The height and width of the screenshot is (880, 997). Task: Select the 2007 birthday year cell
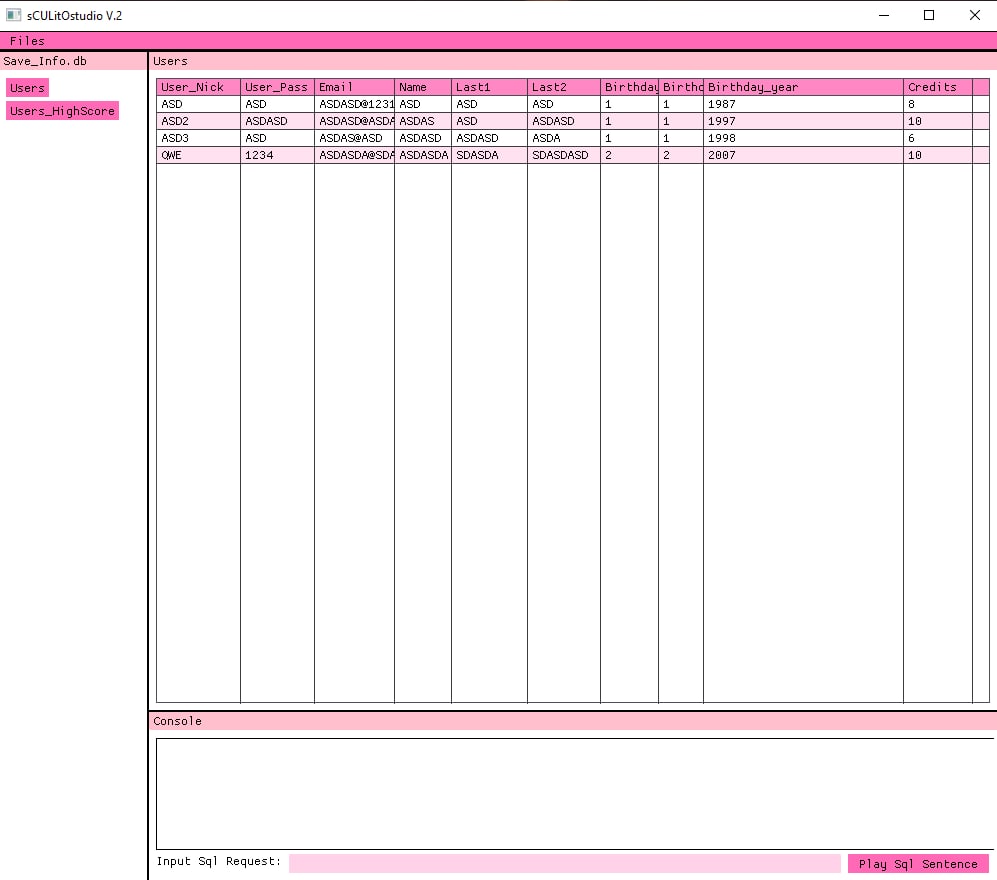tap(803, 155)
